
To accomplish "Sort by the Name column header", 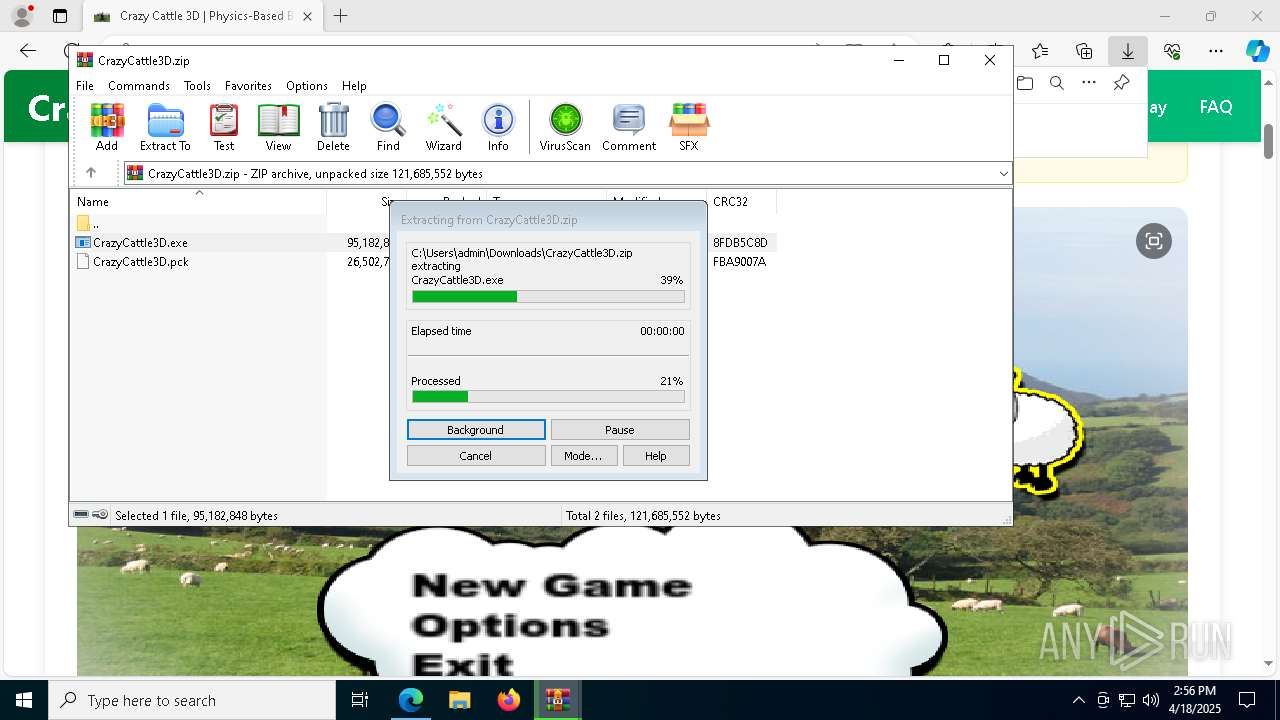I will [198, 201].
